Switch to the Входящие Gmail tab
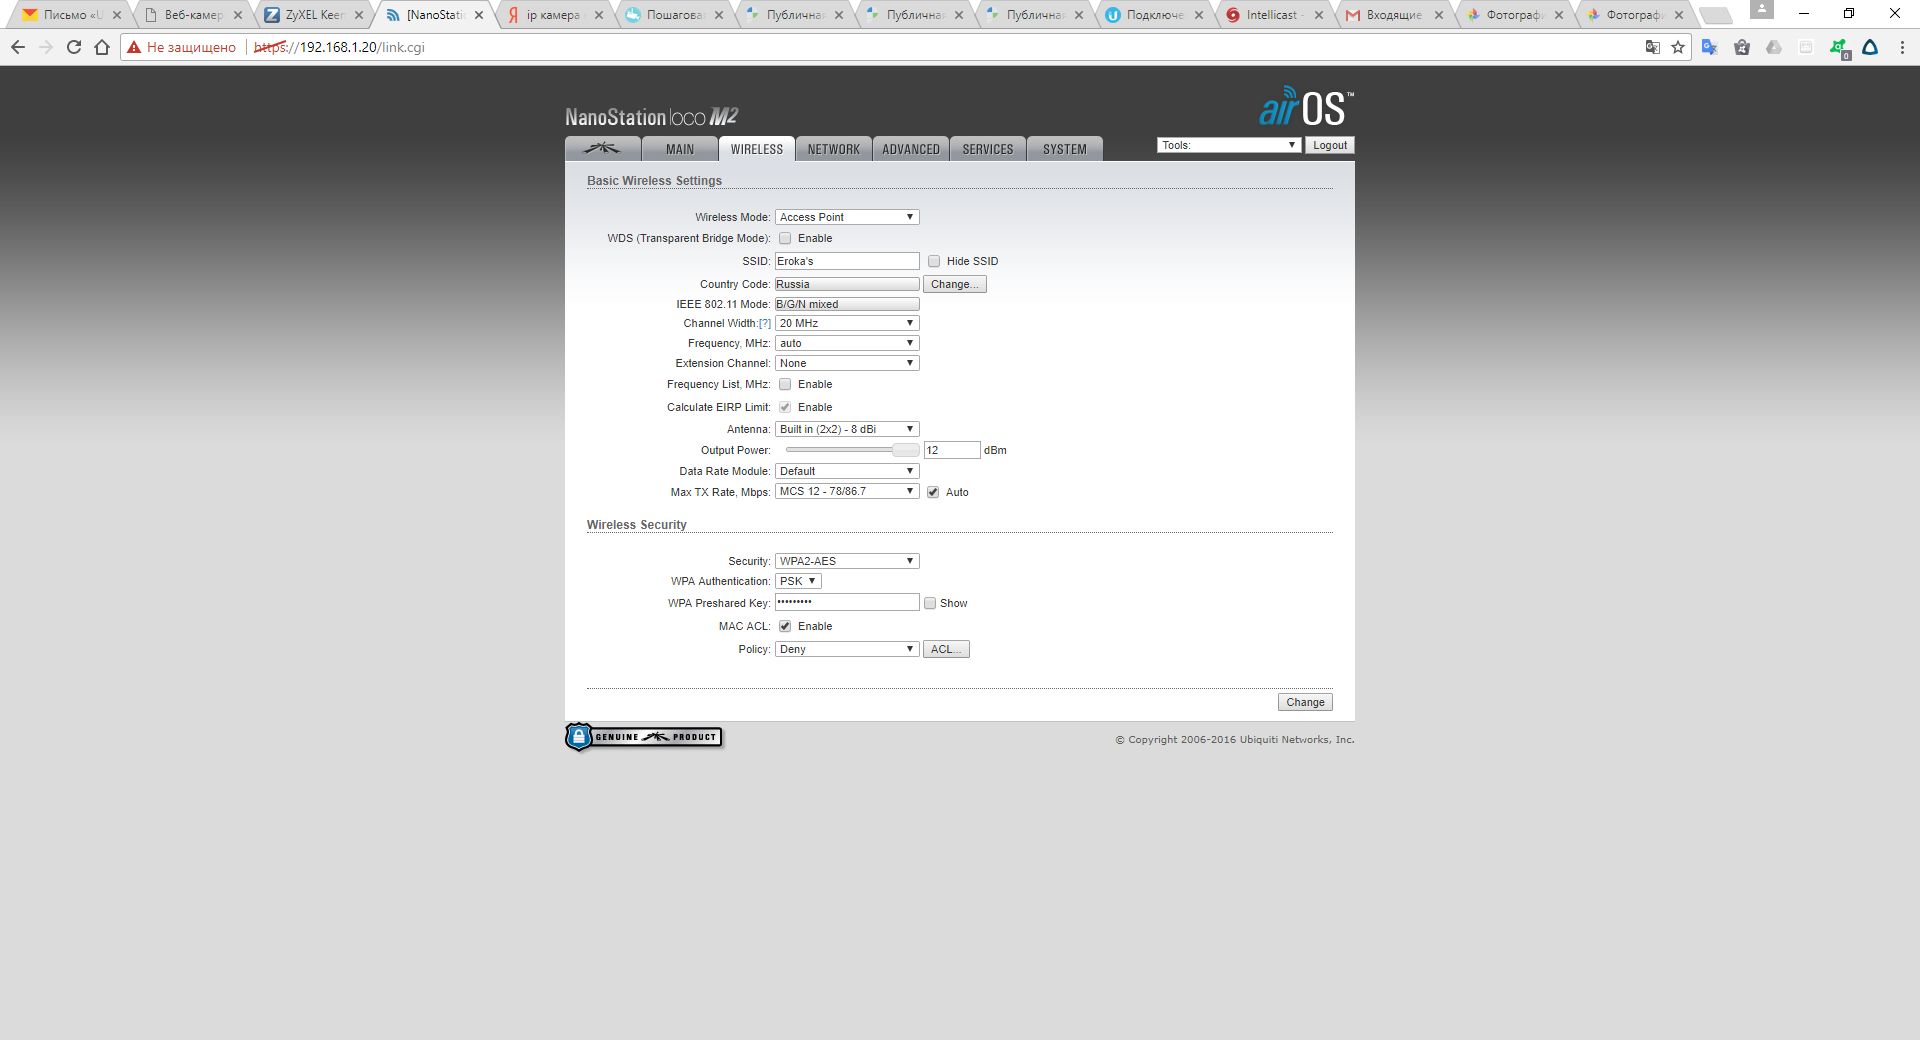This screenshot has width=1920, height=1040. click(1393, 15)
